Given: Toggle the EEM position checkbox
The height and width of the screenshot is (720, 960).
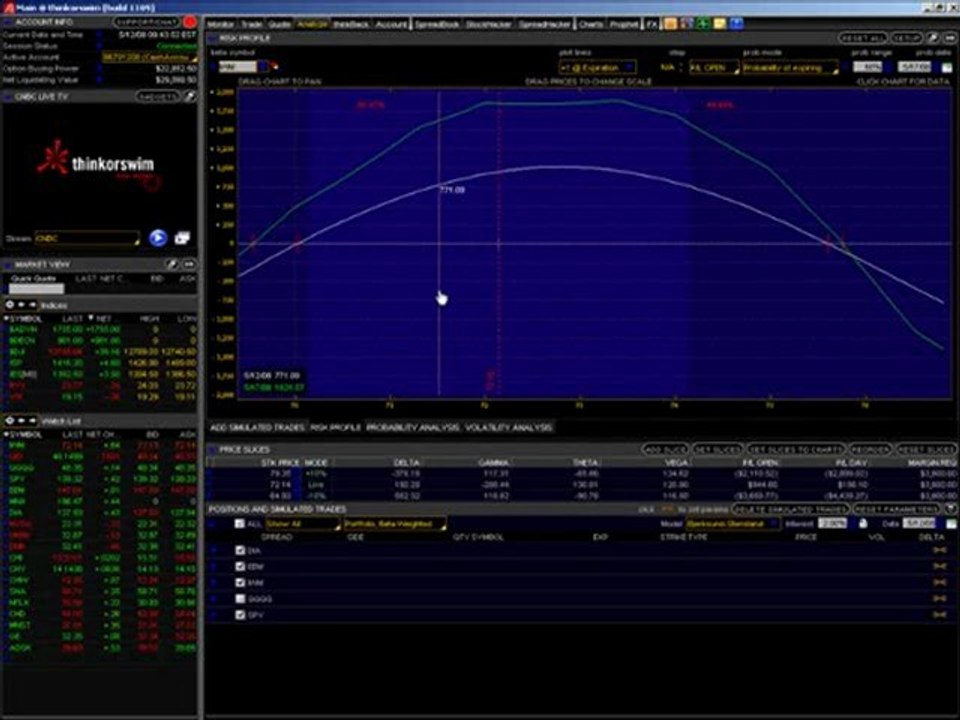Looking at the screenshot, I should 240,567.
